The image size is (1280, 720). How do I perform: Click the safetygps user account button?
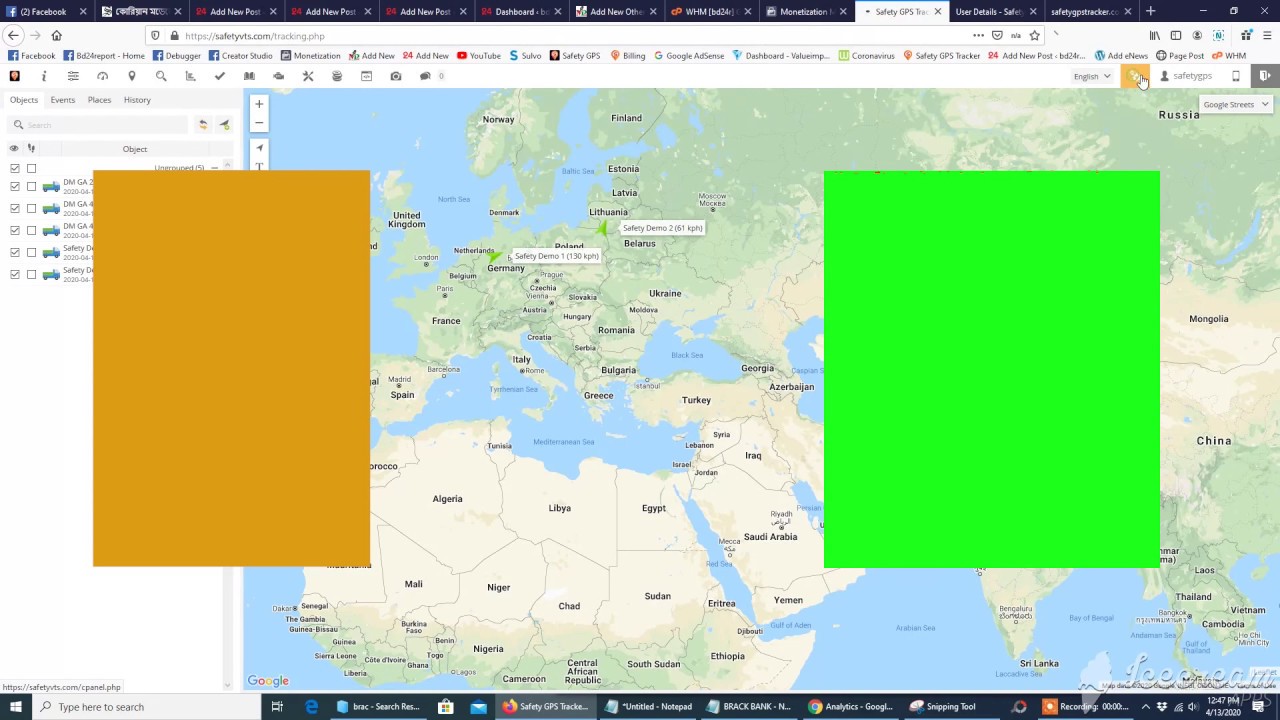tap(1186, 76)
